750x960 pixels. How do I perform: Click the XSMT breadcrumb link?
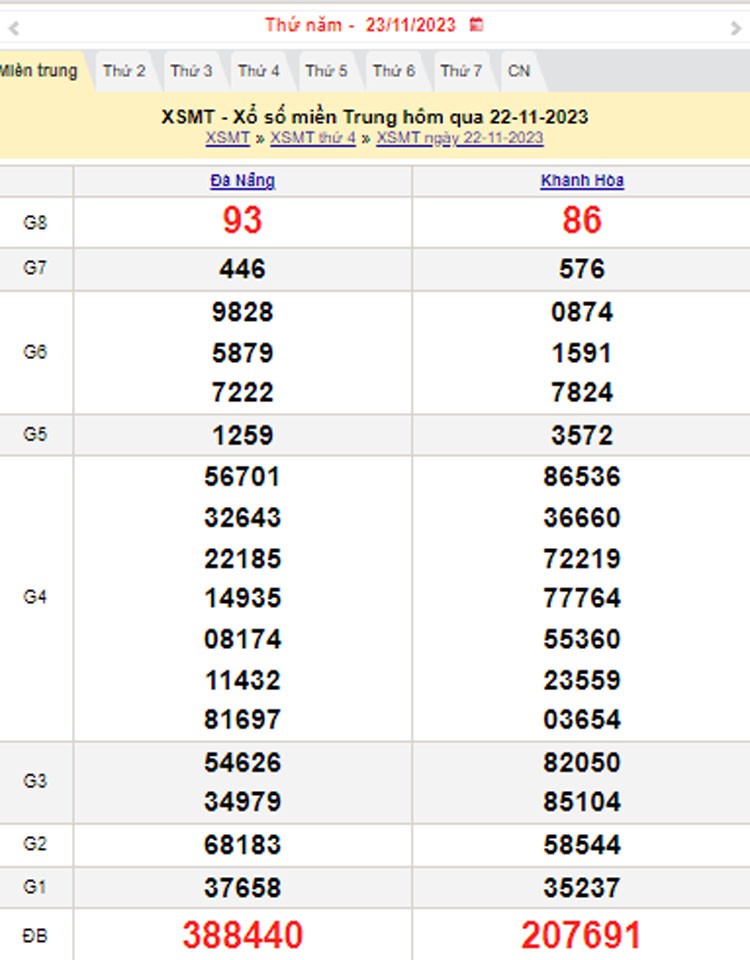tap(227, 138)
